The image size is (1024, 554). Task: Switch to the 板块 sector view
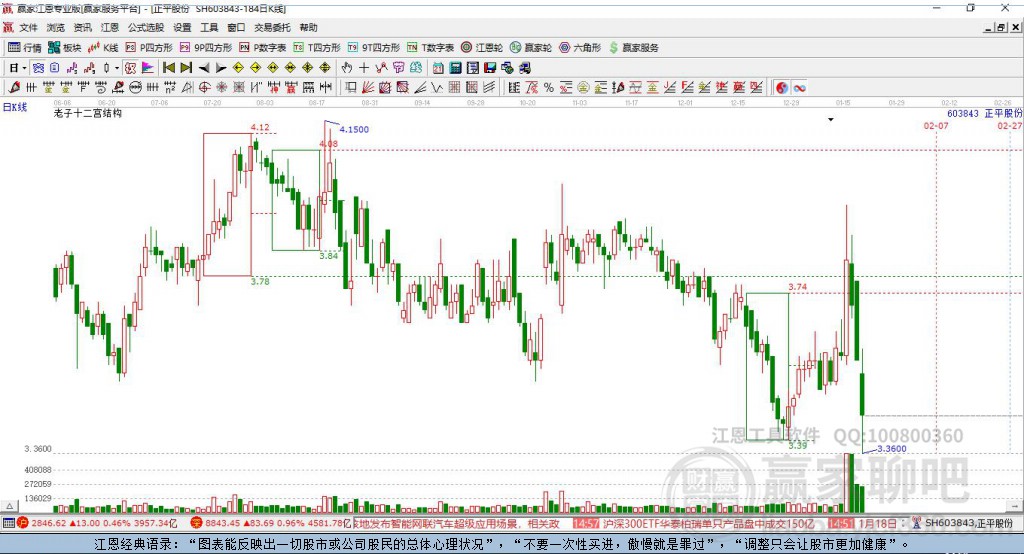tap(65, 48)
